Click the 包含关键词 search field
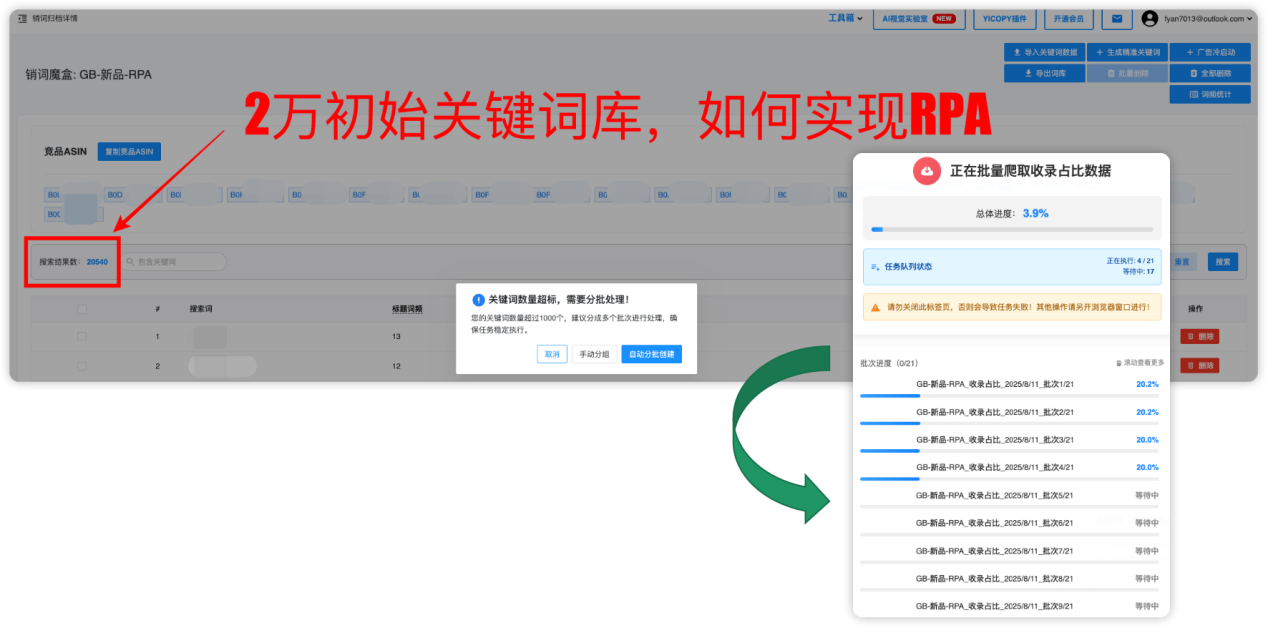This screenshot has width=1268, height=628. click(x=172, y=261)
